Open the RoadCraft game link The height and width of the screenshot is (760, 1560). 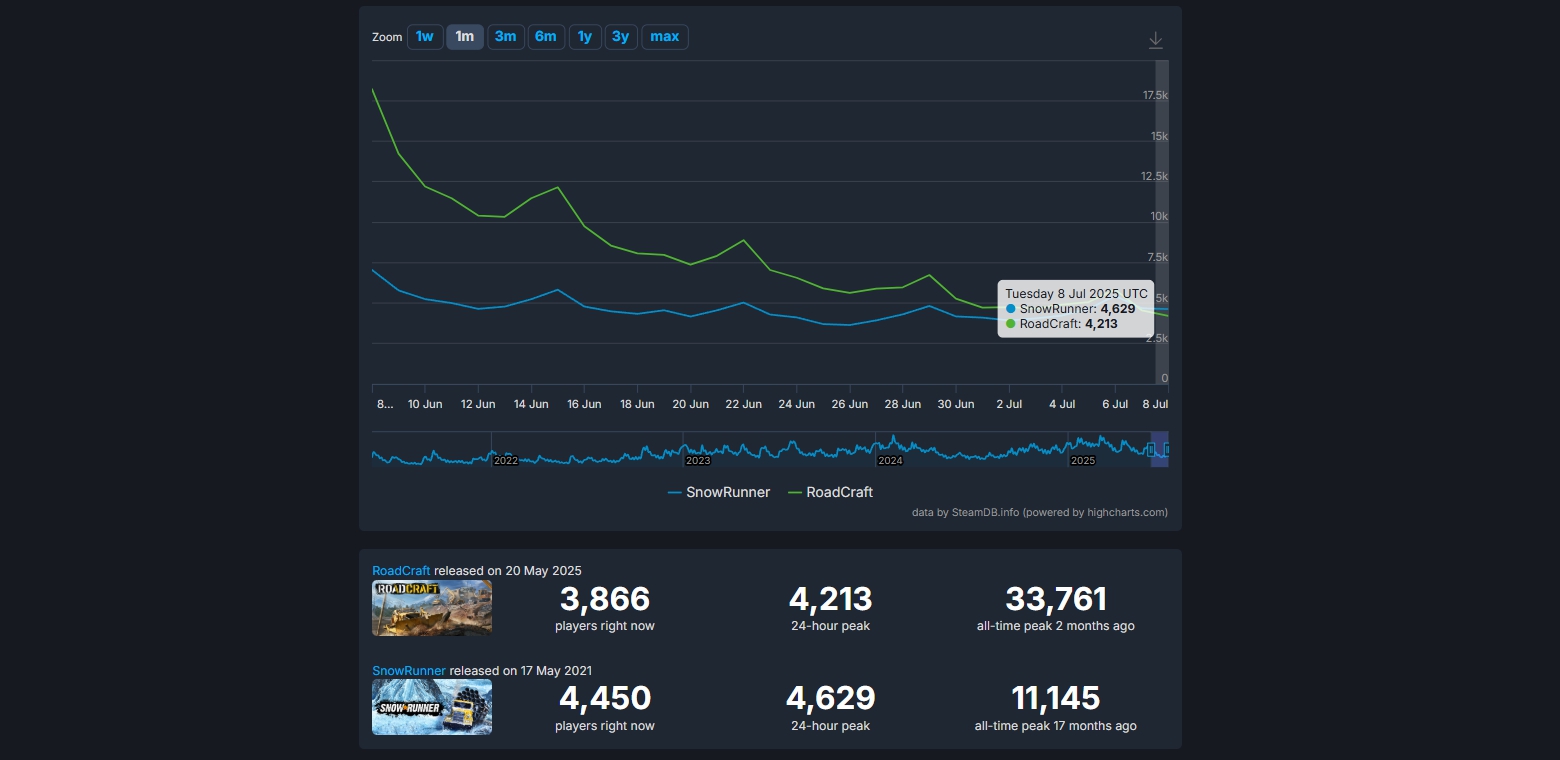401,571
